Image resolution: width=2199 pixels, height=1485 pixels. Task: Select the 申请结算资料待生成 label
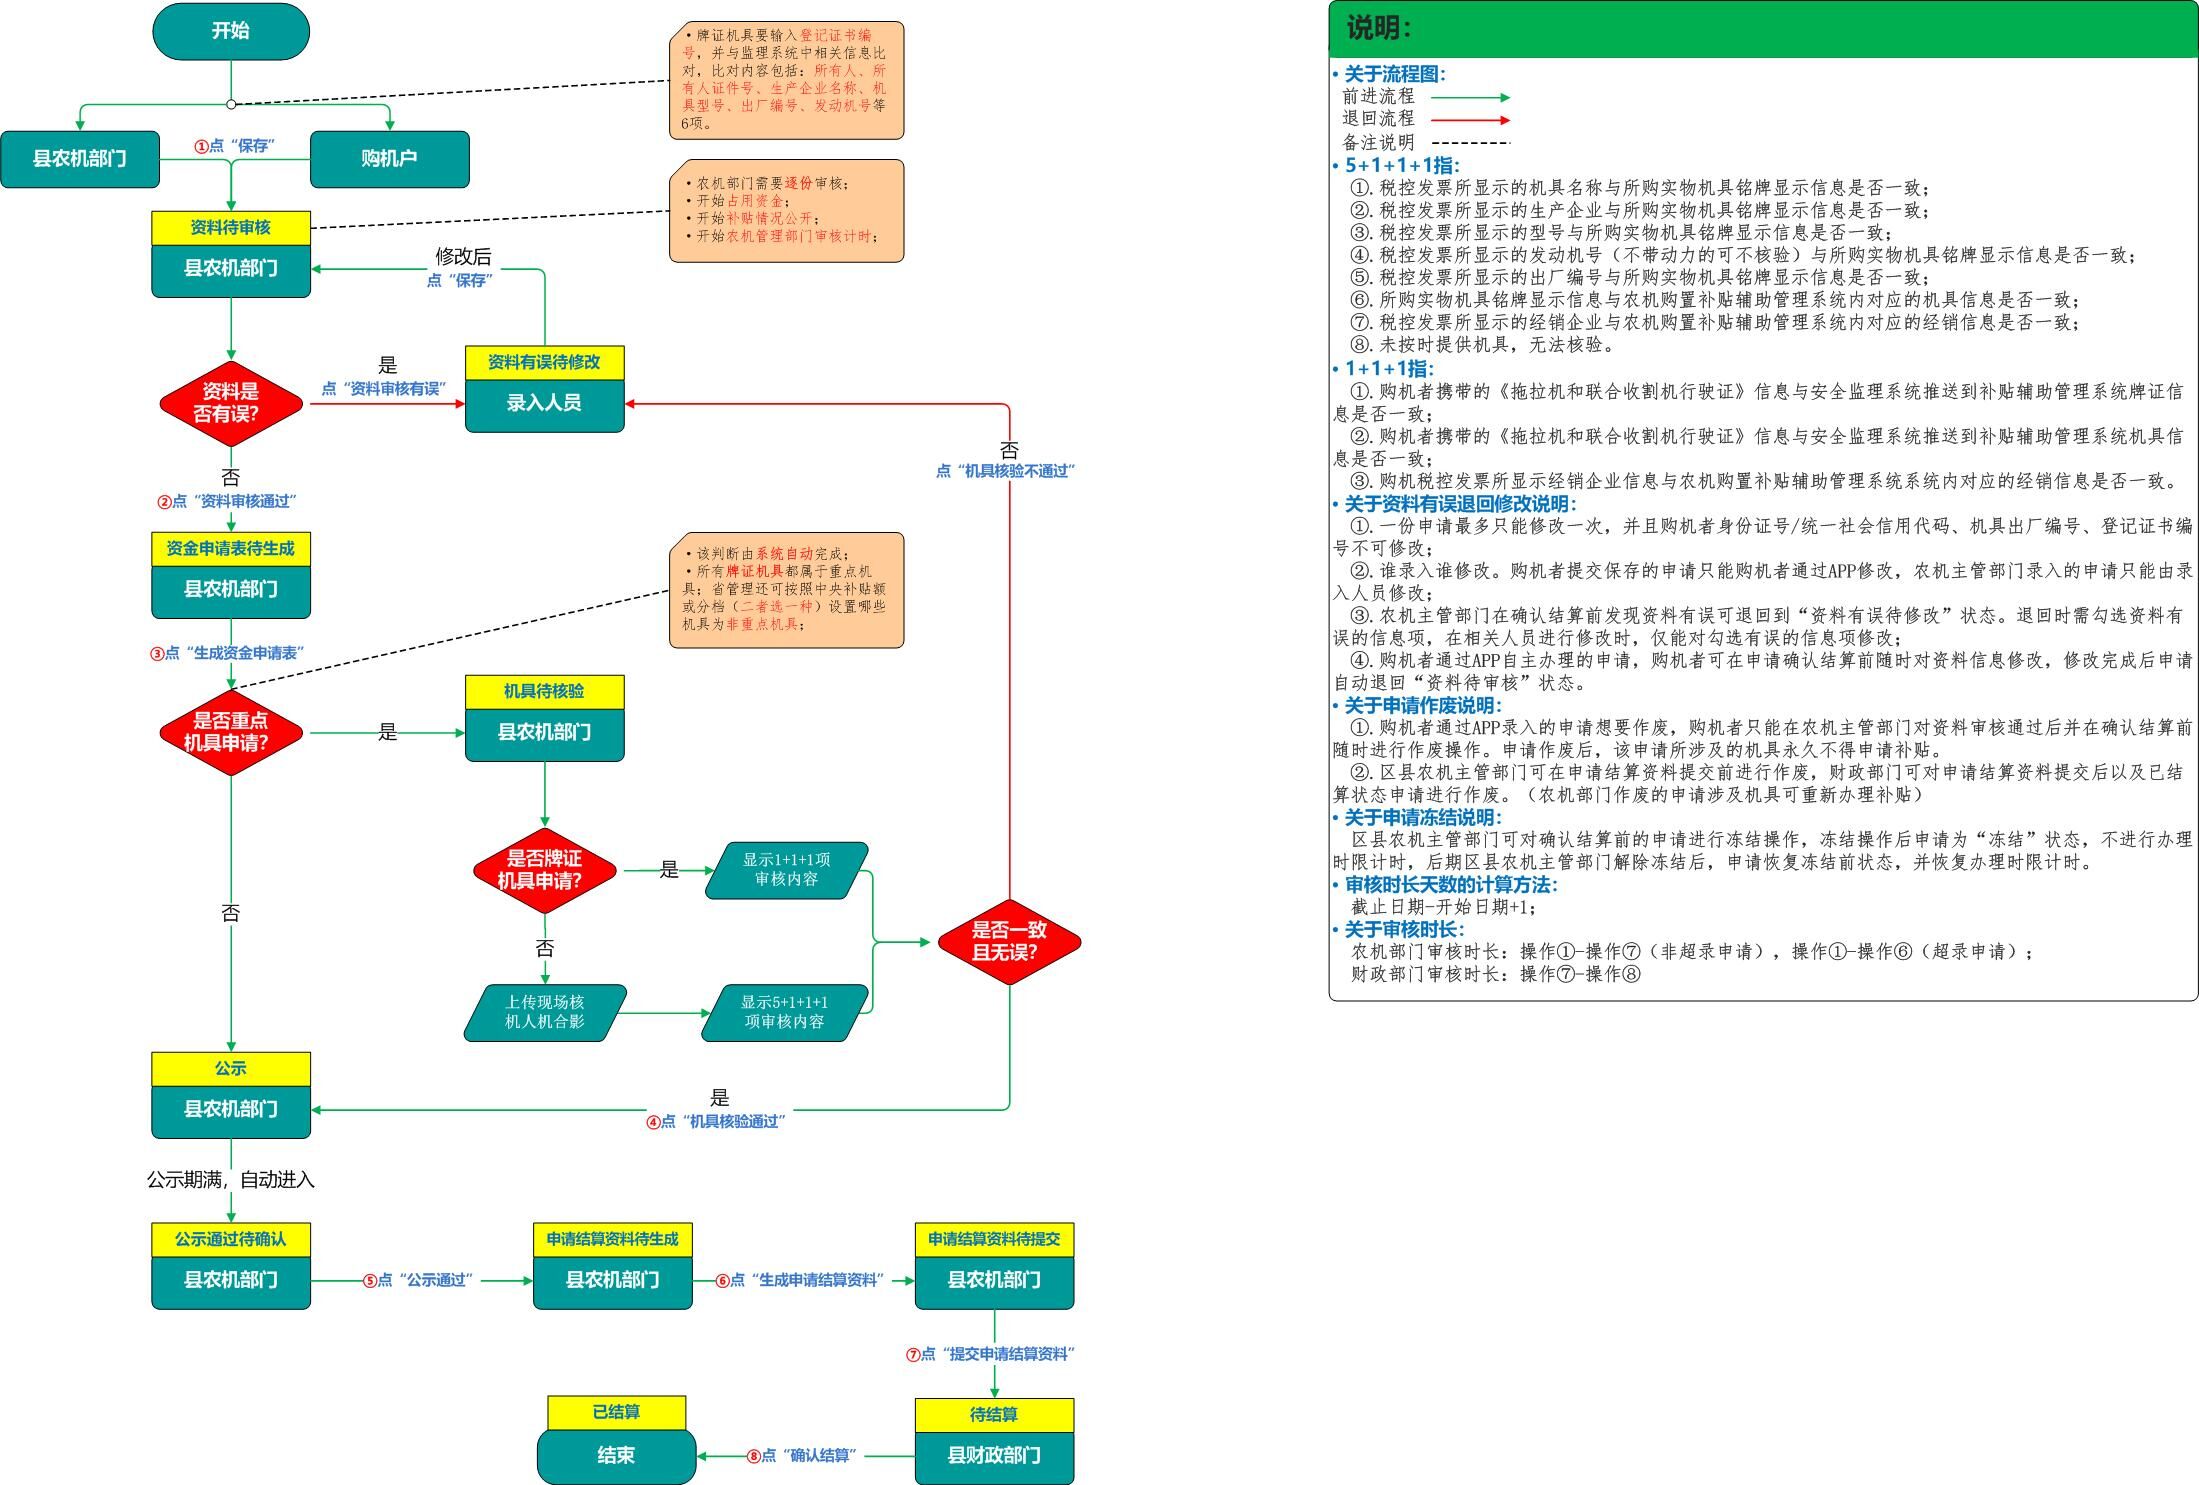click(x=612, y=1240)
